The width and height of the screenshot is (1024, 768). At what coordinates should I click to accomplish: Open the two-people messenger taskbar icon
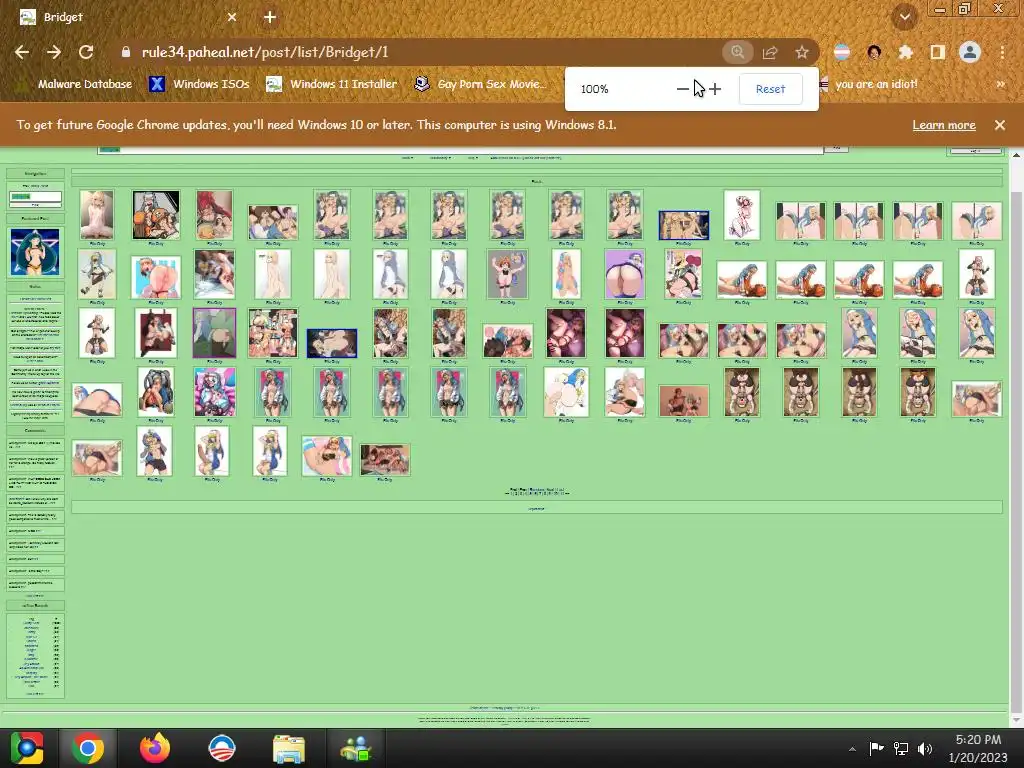click(355, 748)
